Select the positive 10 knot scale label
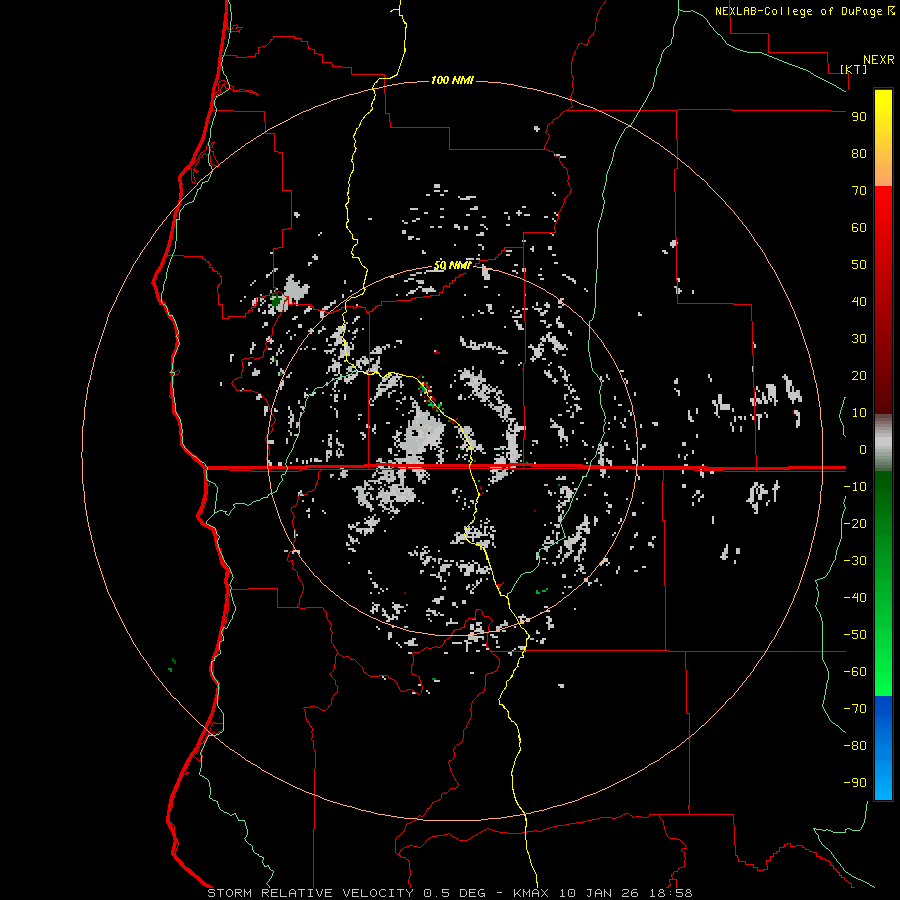The height and width of the screenshot is (900, 900). pos(859,413)
